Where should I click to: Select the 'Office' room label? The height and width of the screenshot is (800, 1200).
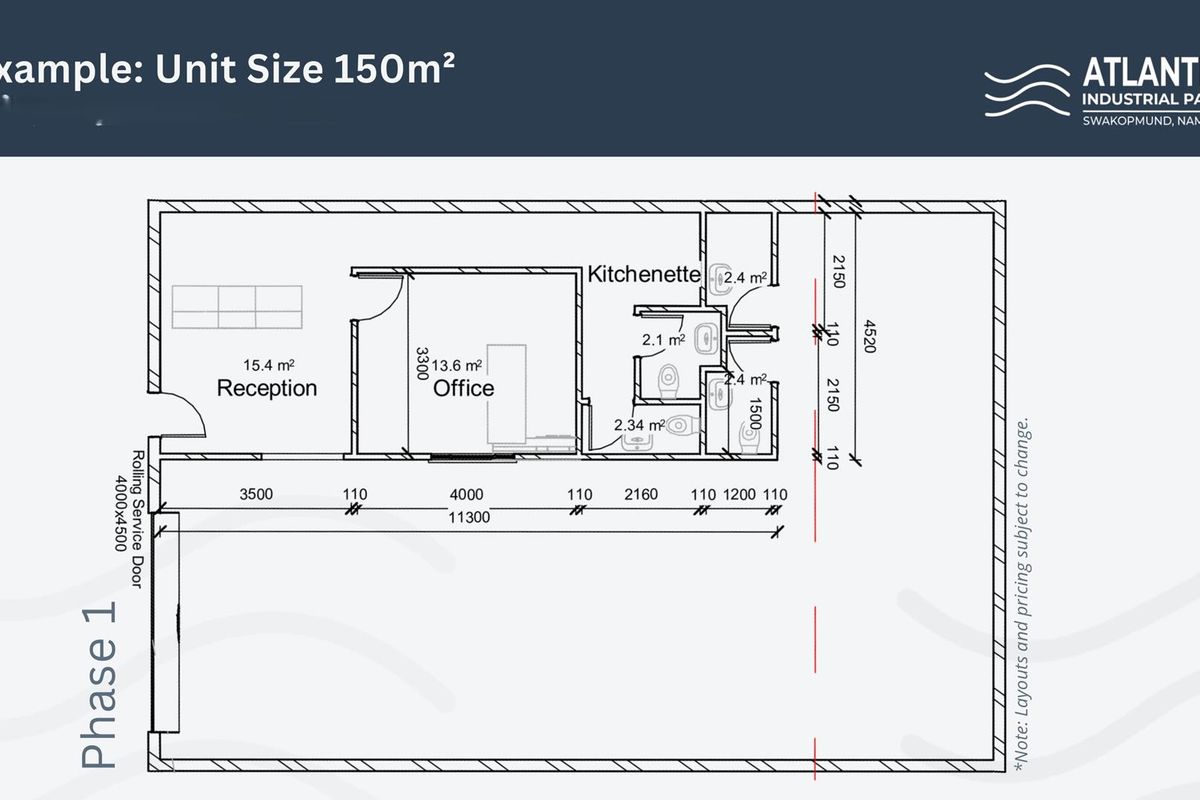tap(464, 388)
